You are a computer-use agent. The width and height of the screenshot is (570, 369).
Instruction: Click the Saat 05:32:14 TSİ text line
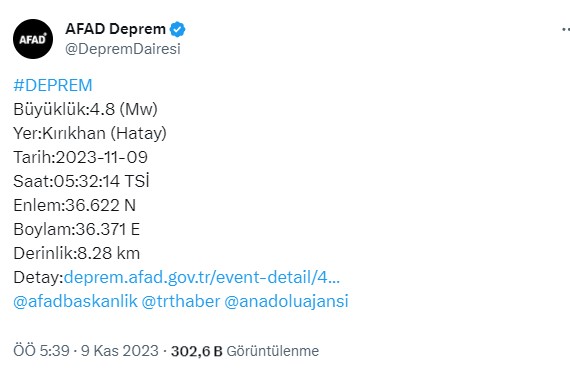81,181
